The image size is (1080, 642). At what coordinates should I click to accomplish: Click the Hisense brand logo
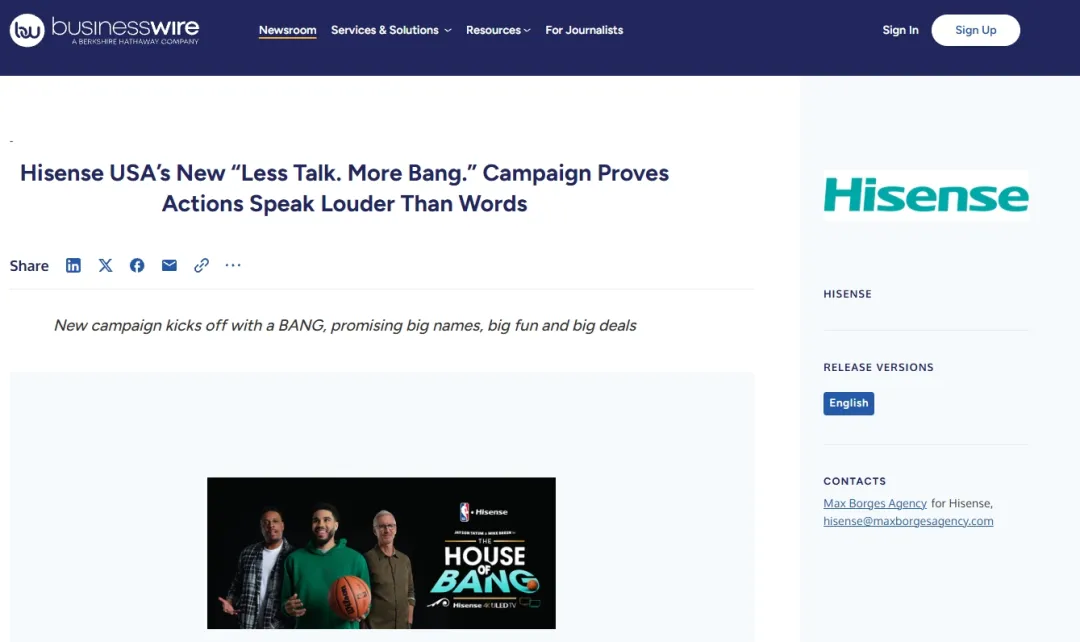tap(926, 196)
